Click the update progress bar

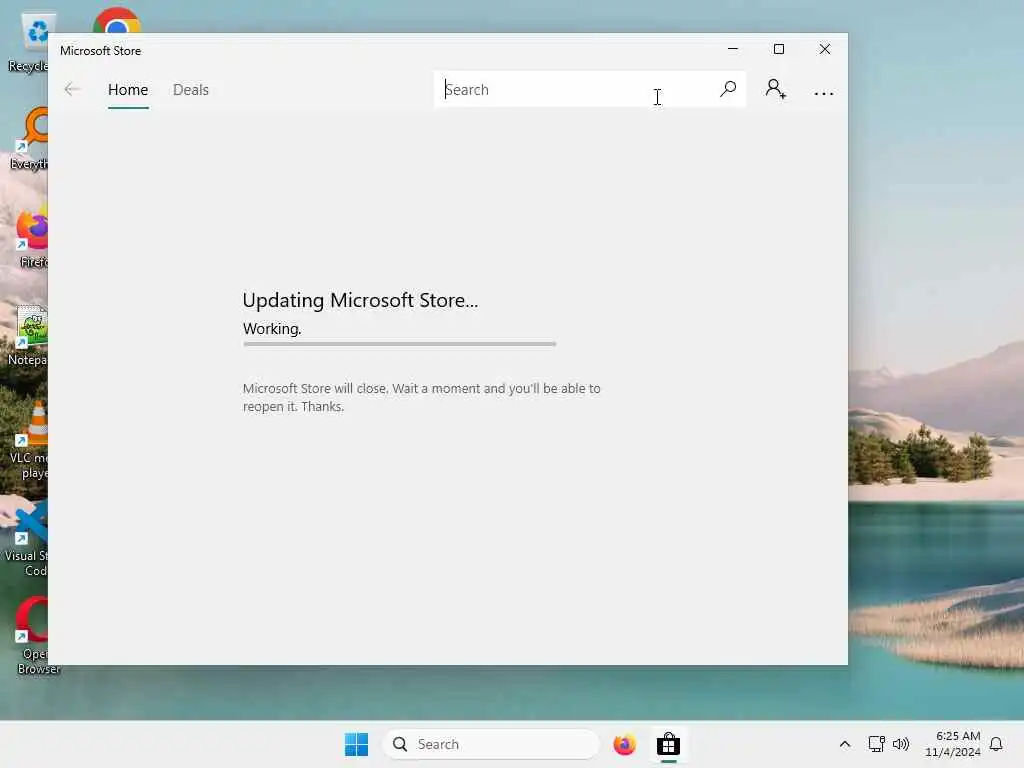[400, 344]
